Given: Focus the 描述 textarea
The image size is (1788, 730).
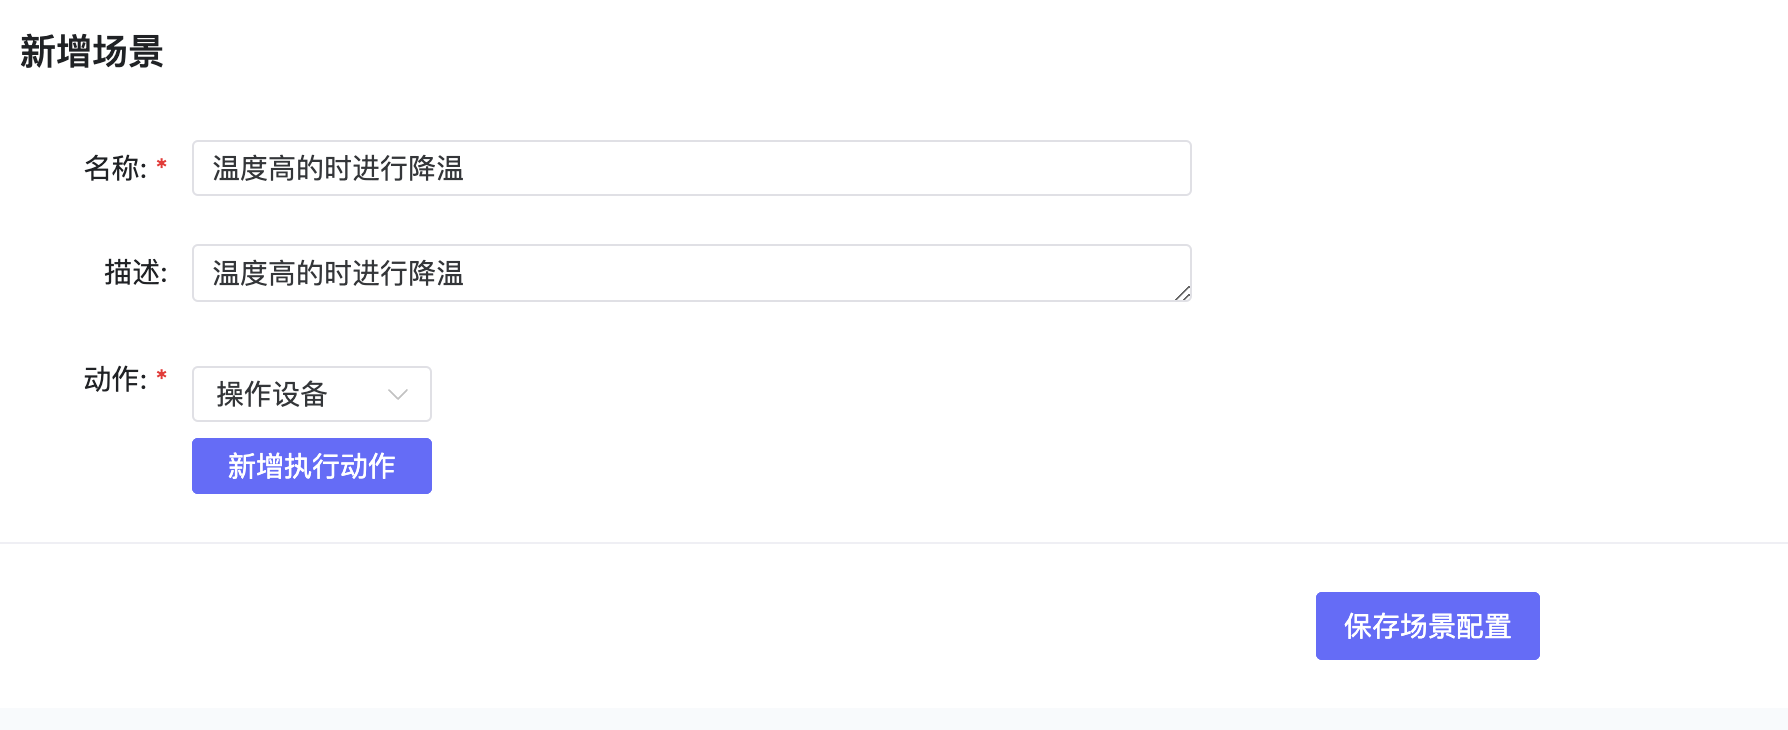Looking at the screenshot, I should (692, 273).
